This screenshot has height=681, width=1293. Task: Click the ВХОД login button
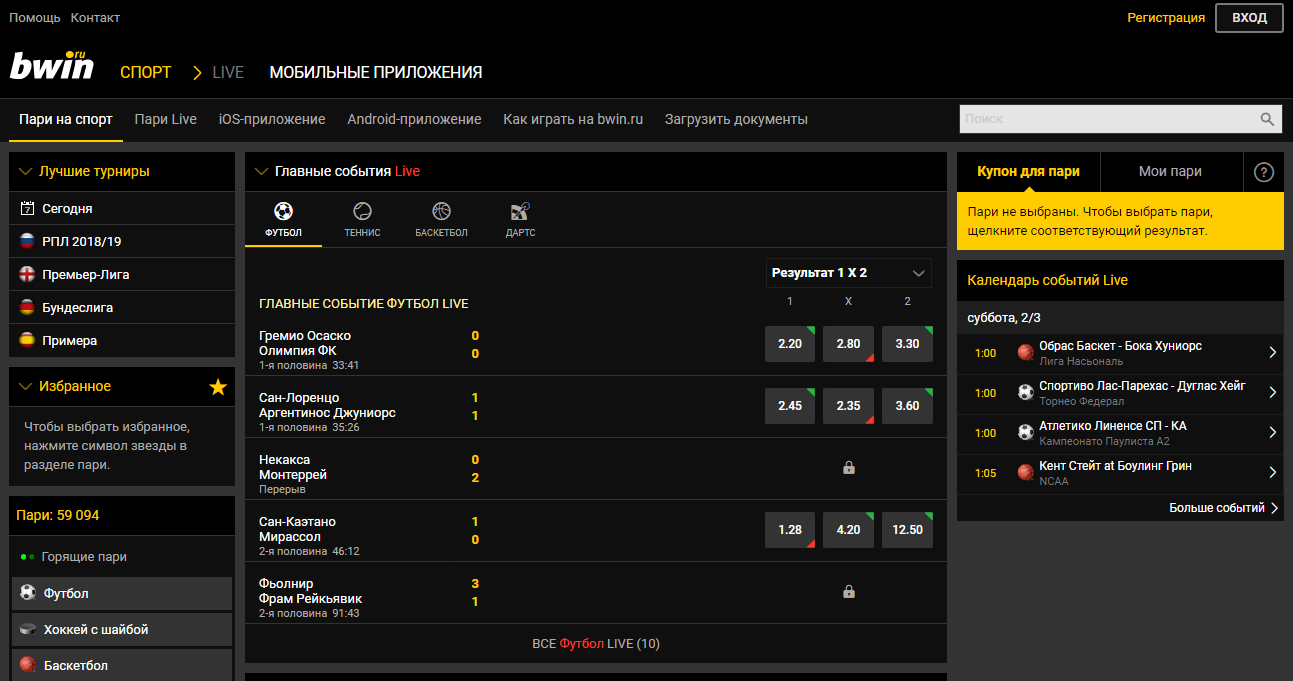click(x=1249, y=18)
